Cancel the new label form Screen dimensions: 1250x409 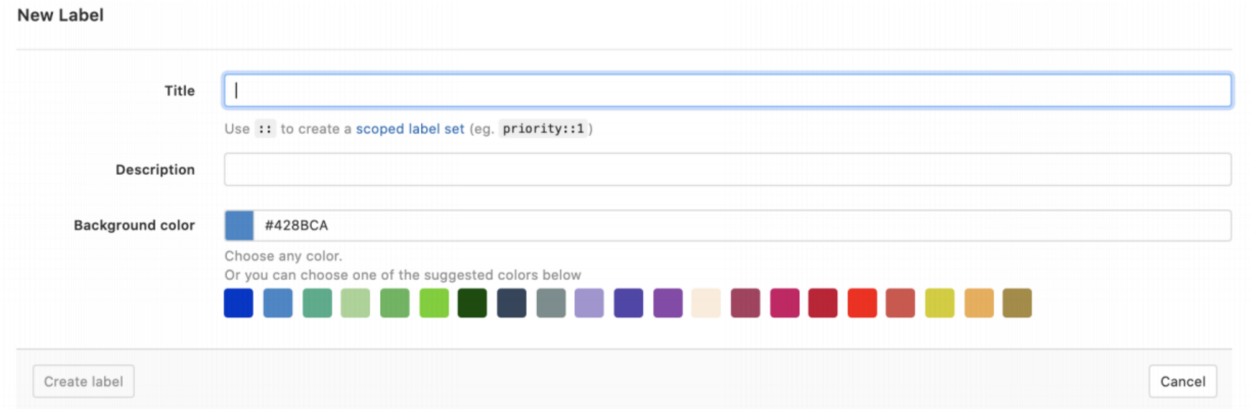[1183, 381]
